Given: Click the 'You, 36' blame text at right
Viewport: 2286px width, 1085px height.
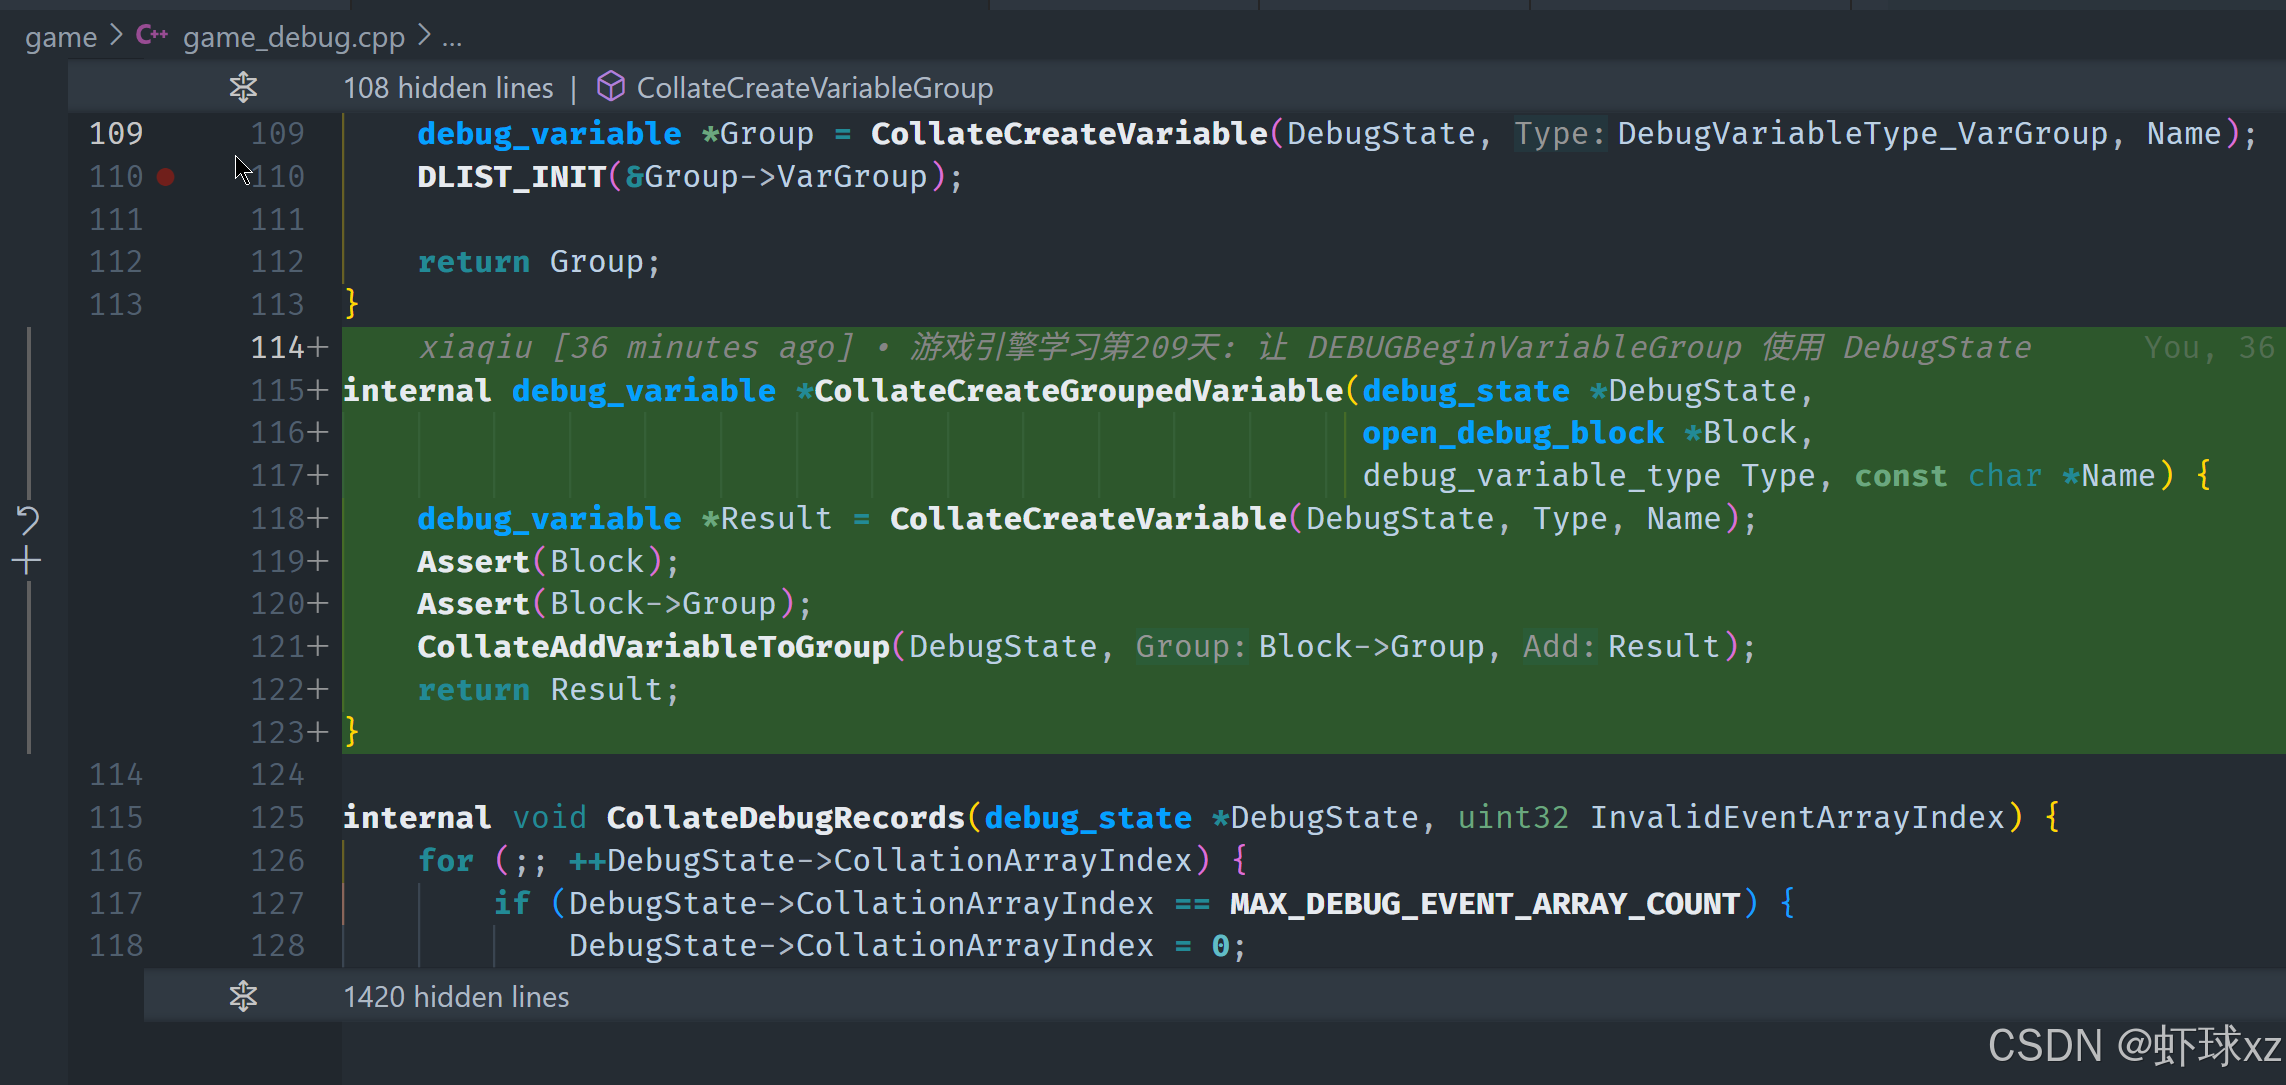Looking at the screenshot, I should pos(2208,347).
